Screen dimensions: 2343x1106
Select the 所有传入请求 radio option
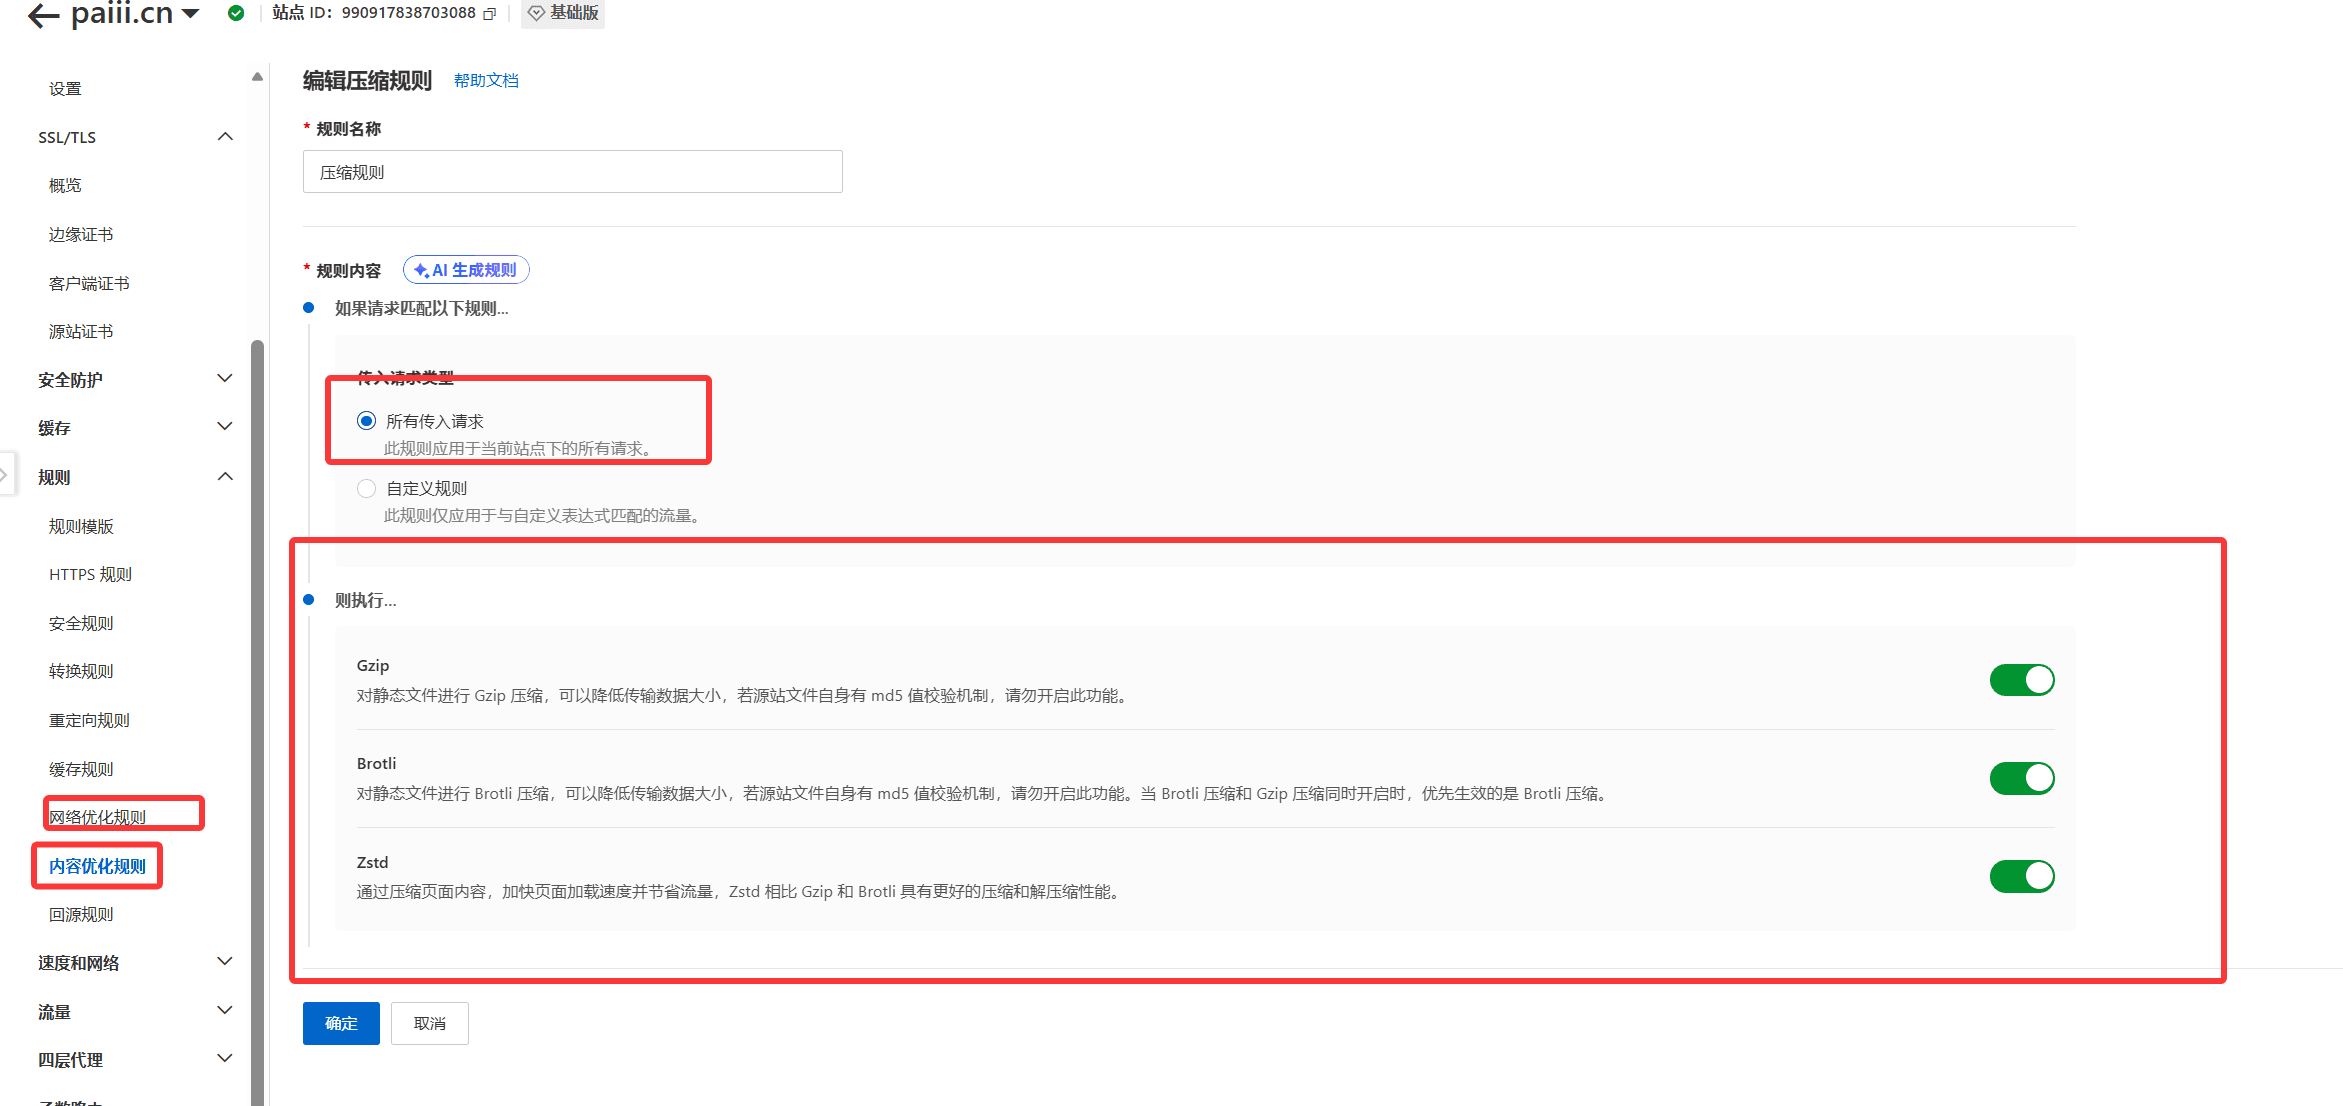pyautogui.click(x=366, y=421)
